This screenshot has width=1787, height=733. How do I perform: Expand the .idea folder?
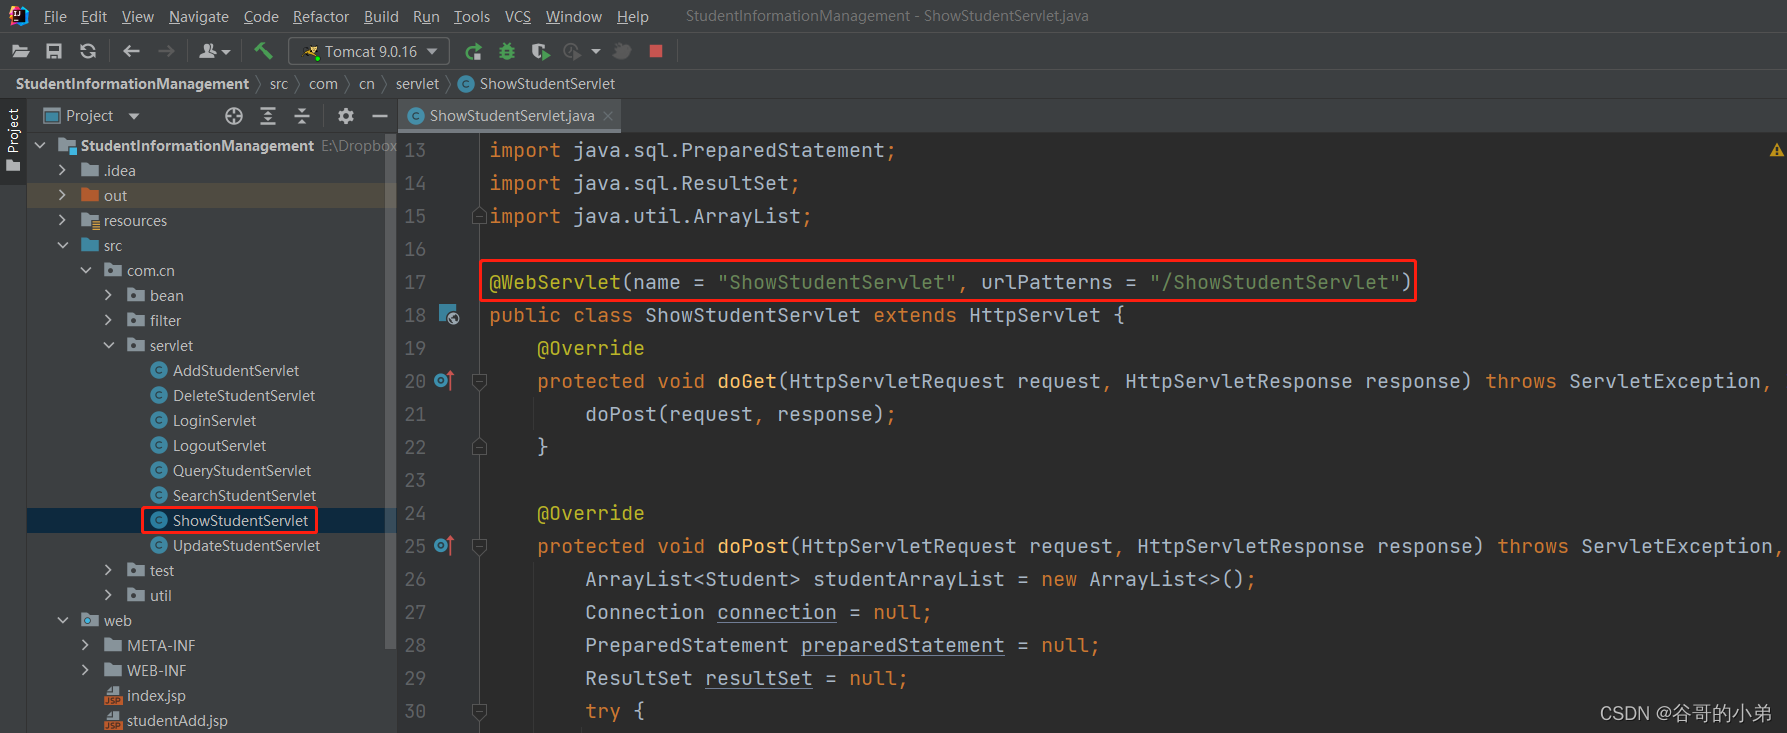(x=63, y=171)
